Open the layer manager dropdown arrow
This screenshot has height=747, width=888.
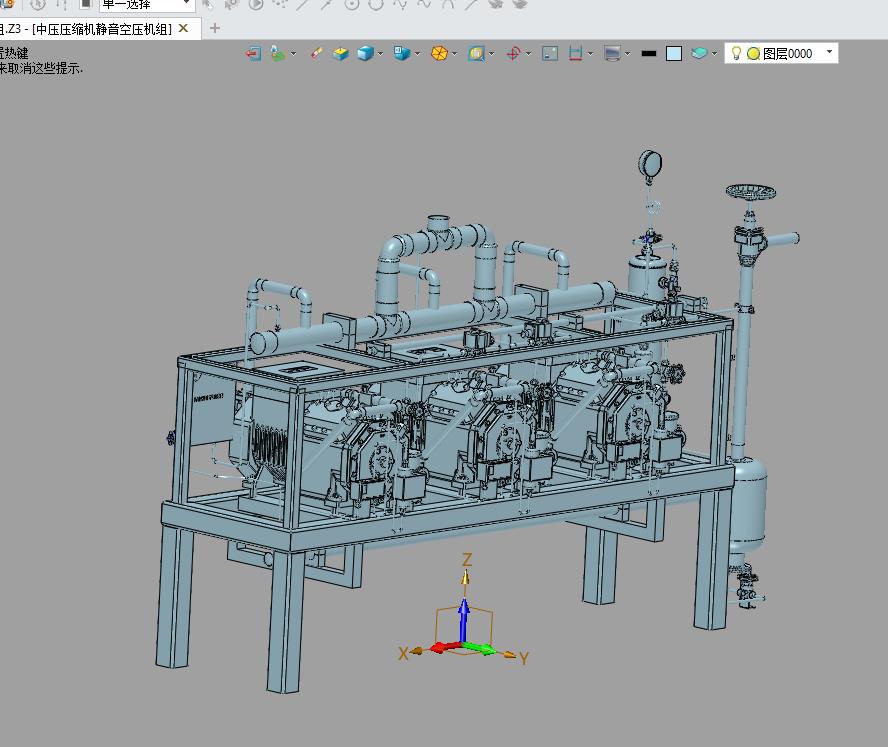click(x=714, y=54)
